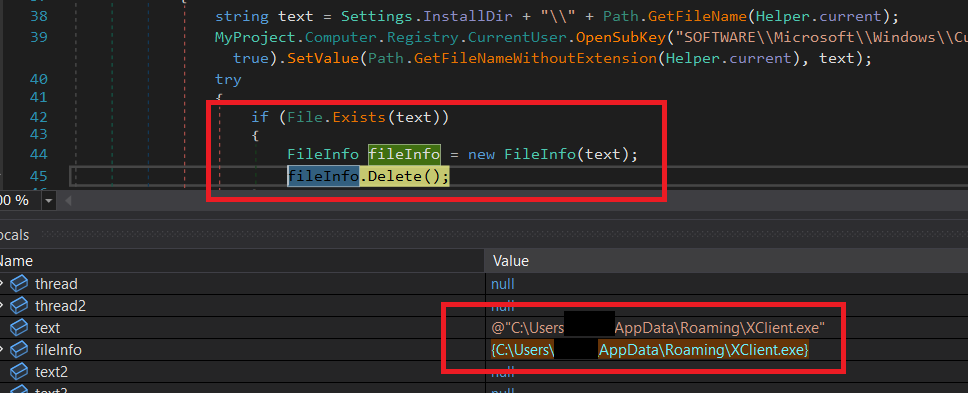The width and height of the screenshot is (968, 393).
Task: Select the fileInfo variable name in Locals
Action: (58, 350)
